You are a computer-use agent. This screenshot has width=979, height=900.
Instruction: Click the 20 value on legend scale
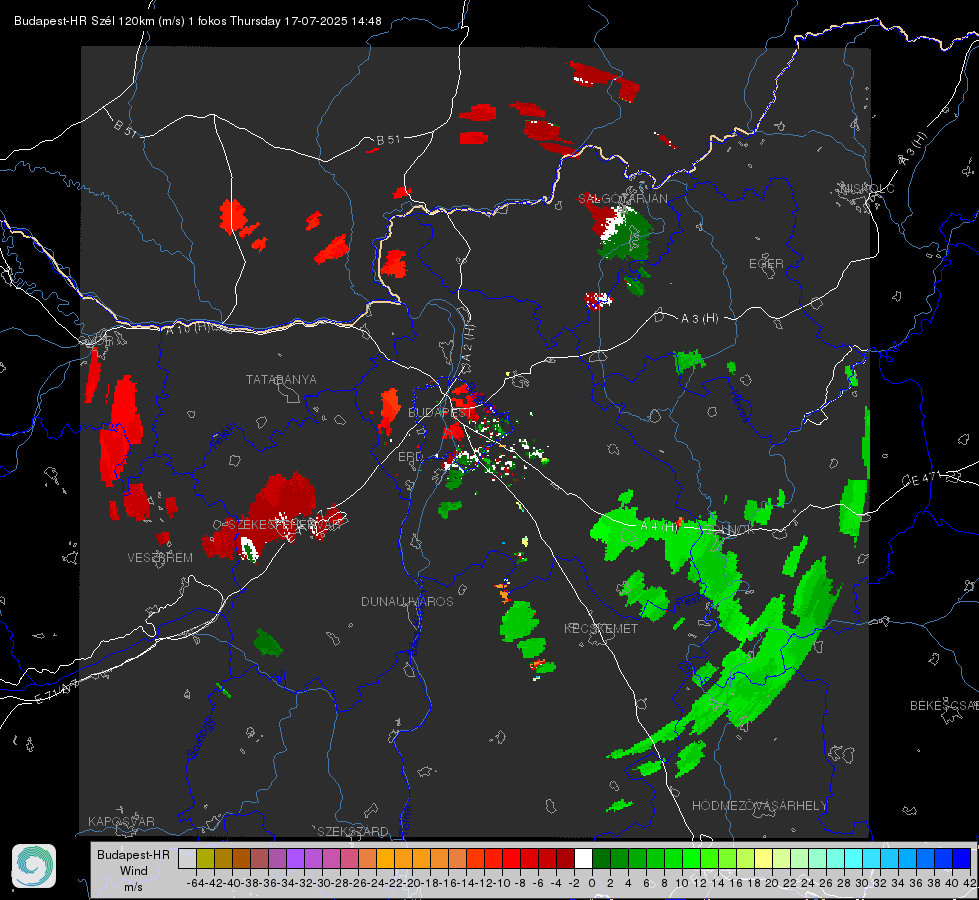coord(772,883)
